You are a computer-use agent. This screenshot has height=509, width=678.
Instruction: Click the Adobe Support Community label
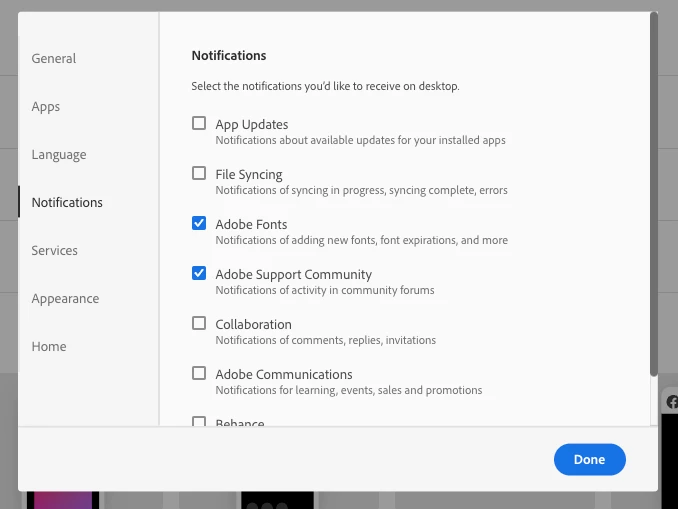coord(294,275)
